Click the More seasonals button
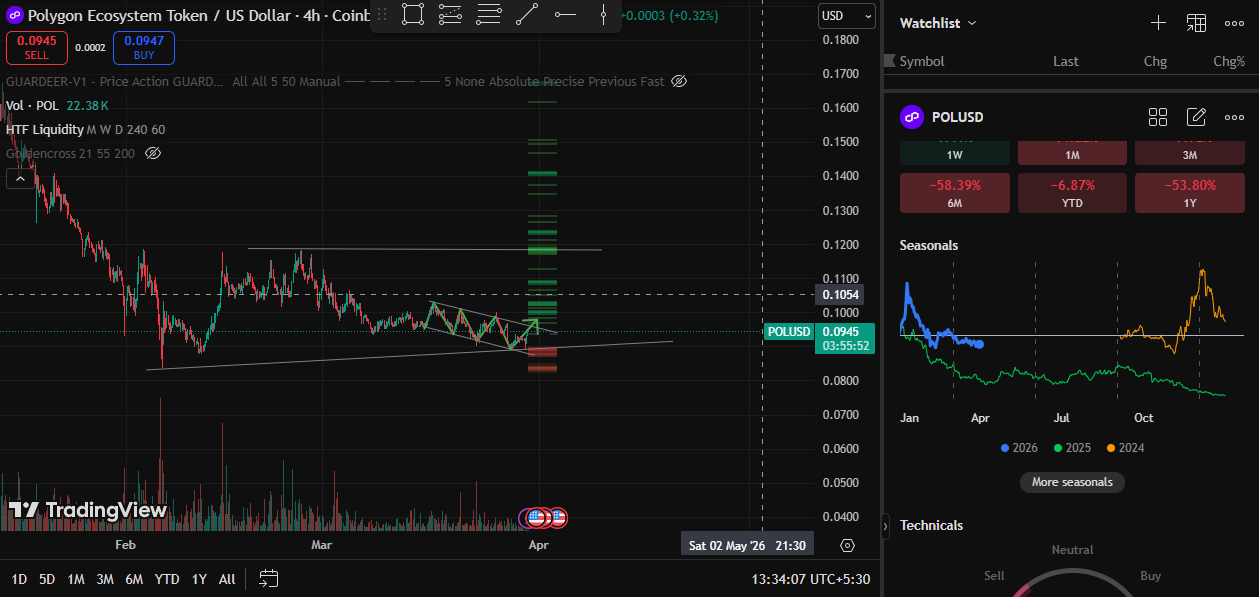This screenshot has height=597, width=1259. tap(1072, 482)
